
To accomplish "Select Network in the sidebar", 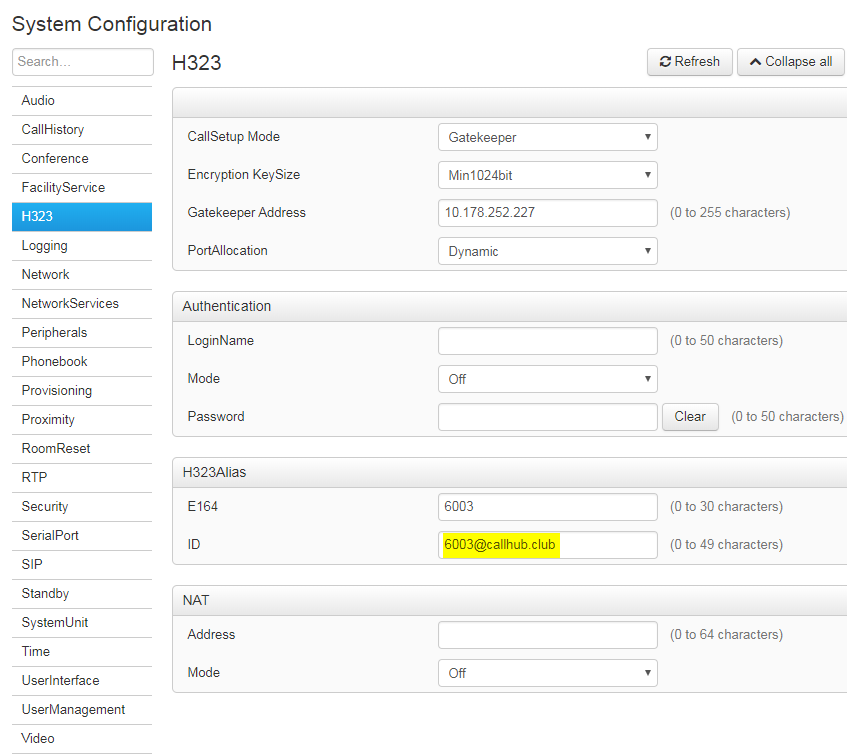I will tap(82, 274).
